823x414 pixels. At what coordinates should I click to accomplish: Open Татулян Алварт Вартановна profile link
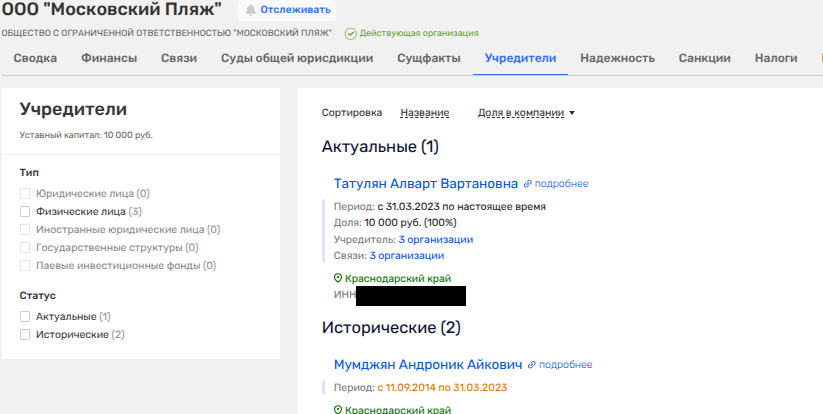426,184
